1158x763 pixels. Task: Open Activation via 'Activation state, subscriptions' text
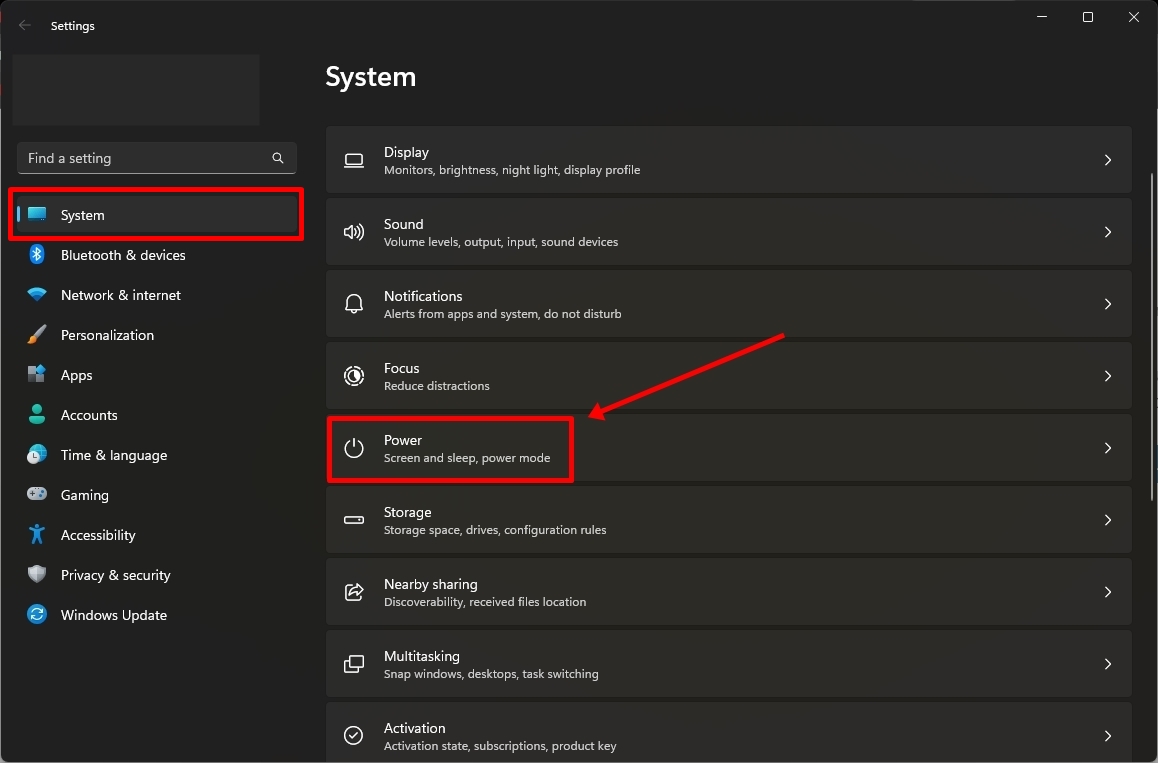[500, 746]
